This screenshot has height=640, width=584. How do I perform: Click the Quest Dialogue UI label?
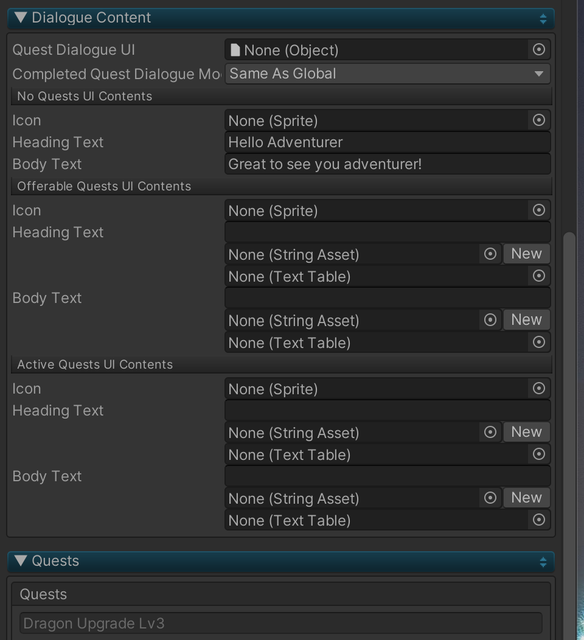pyautogui.click(x=73, y=50)
